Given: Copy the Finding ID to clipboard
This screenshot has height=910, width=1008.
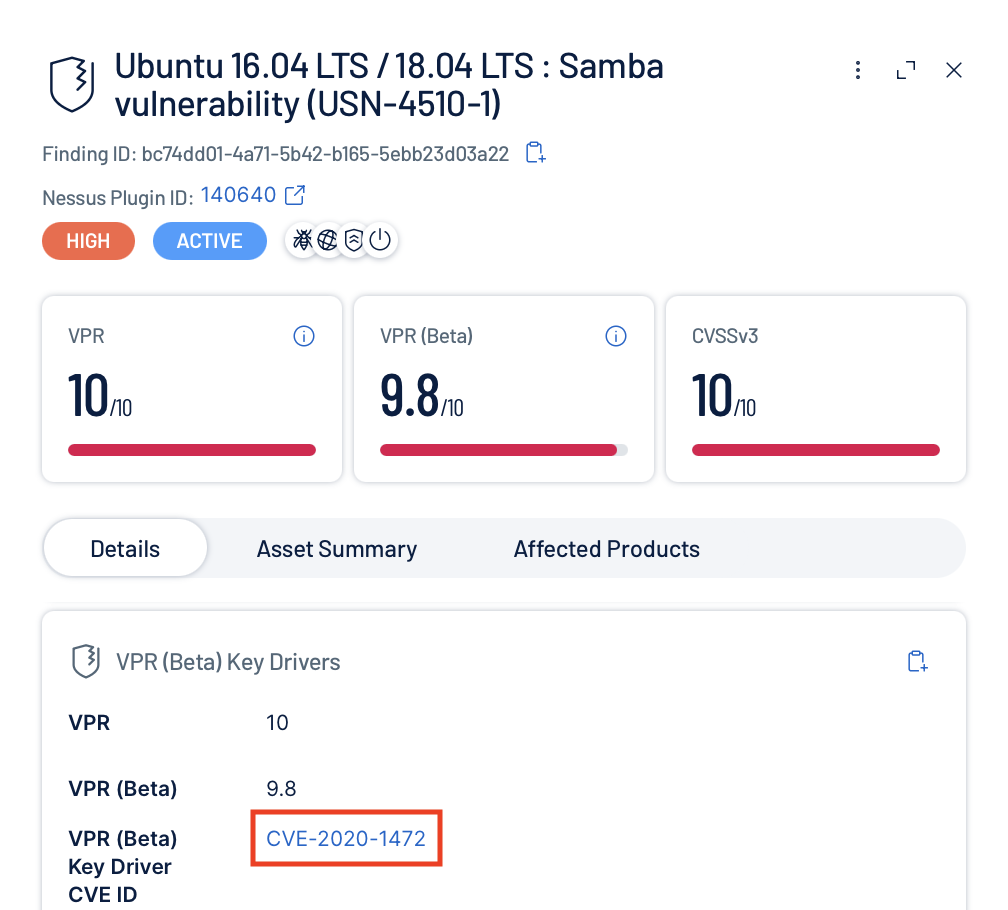Looking at the screenshot, I should 536,153.
